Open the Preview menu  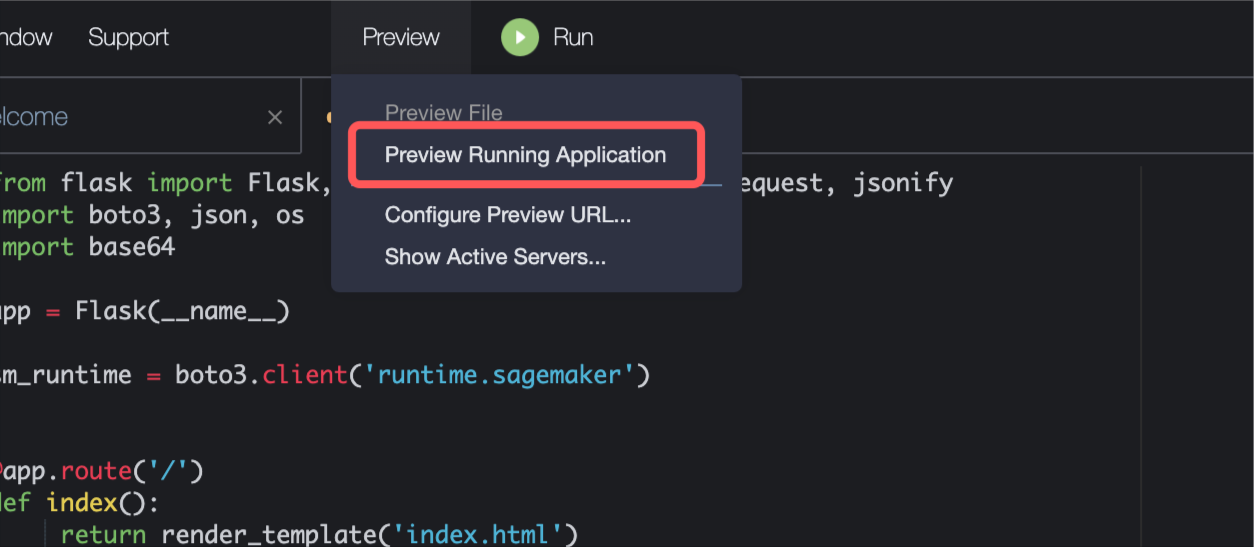[401, 38]
